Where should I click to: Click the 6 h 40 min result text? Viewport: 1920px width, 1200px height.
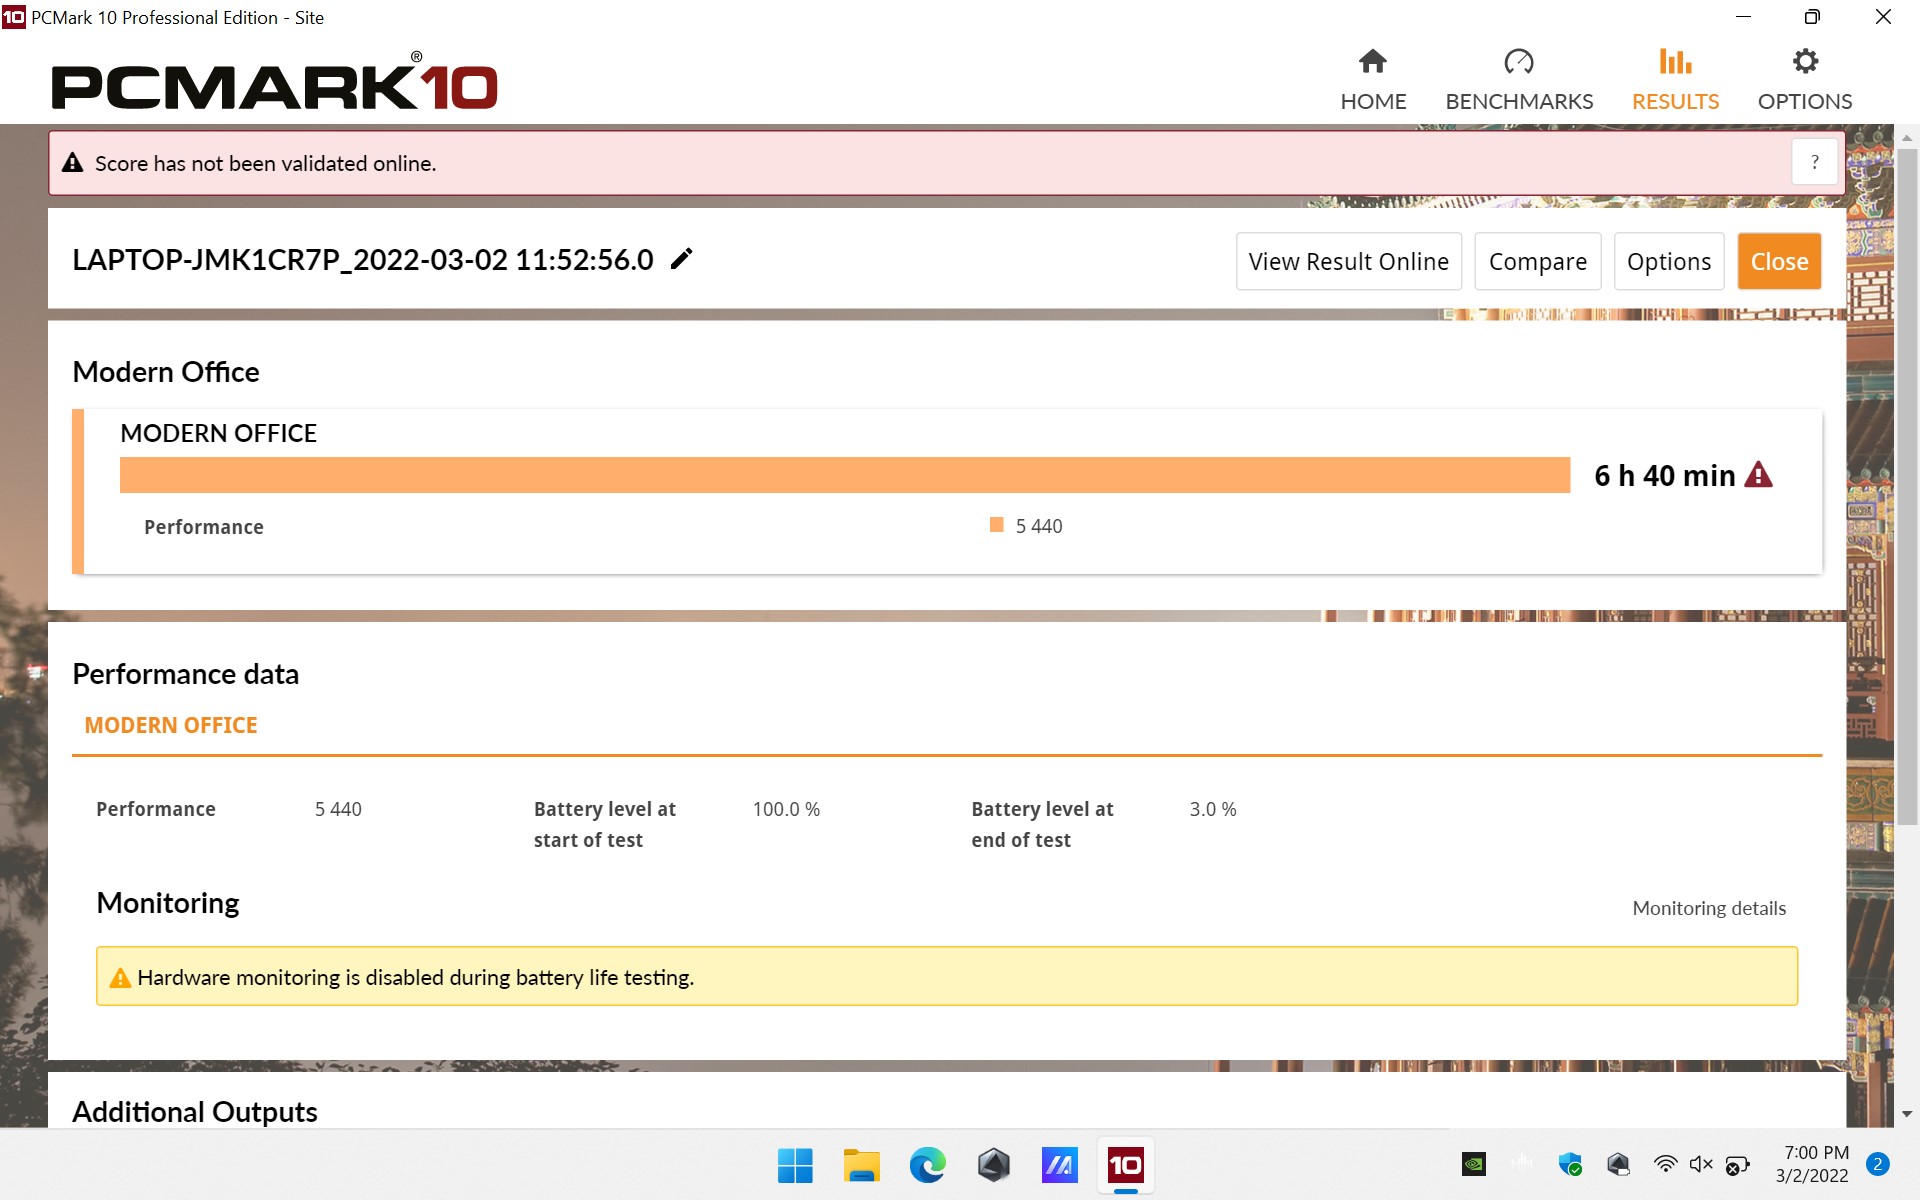click(x=1664, y=475)
